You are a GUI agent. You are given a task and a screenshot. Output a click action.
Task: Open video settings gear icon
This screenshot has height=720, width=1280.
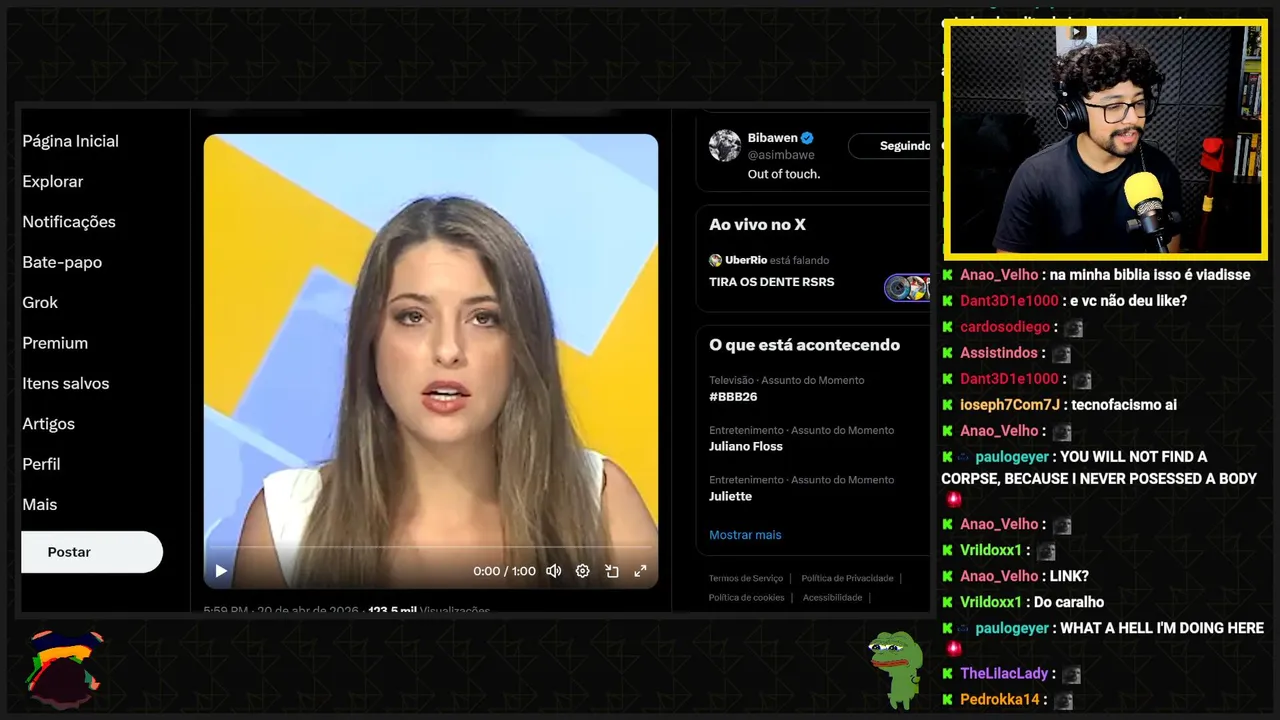[582, 571]
